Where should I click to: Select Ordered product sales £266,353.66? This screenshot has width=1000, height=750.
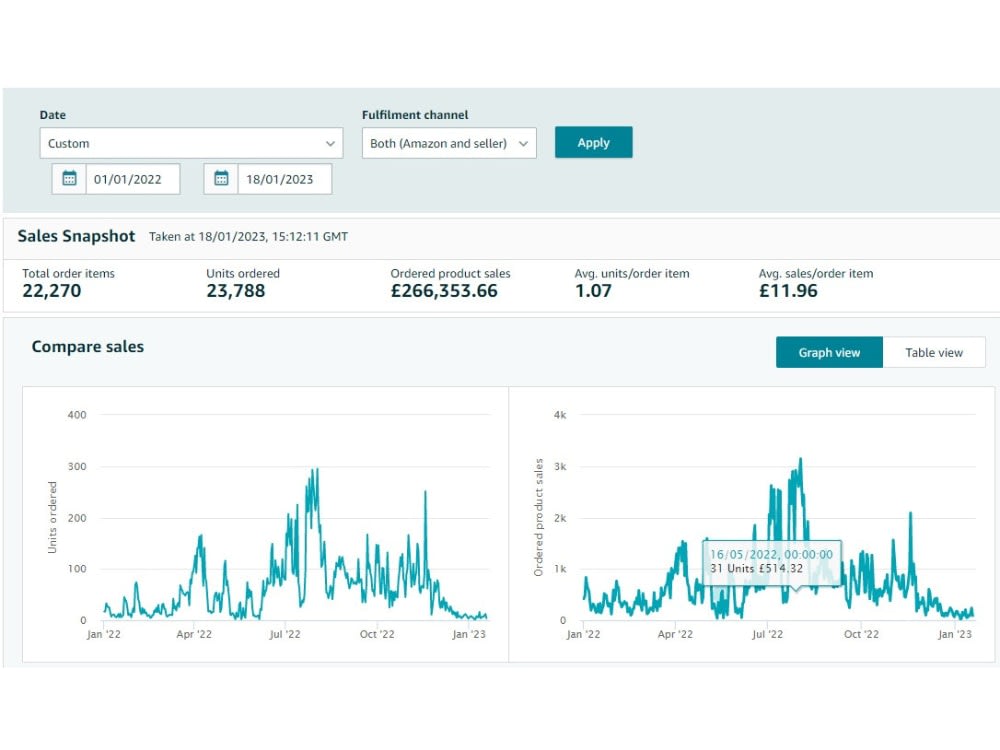click(x=444, y=291)
